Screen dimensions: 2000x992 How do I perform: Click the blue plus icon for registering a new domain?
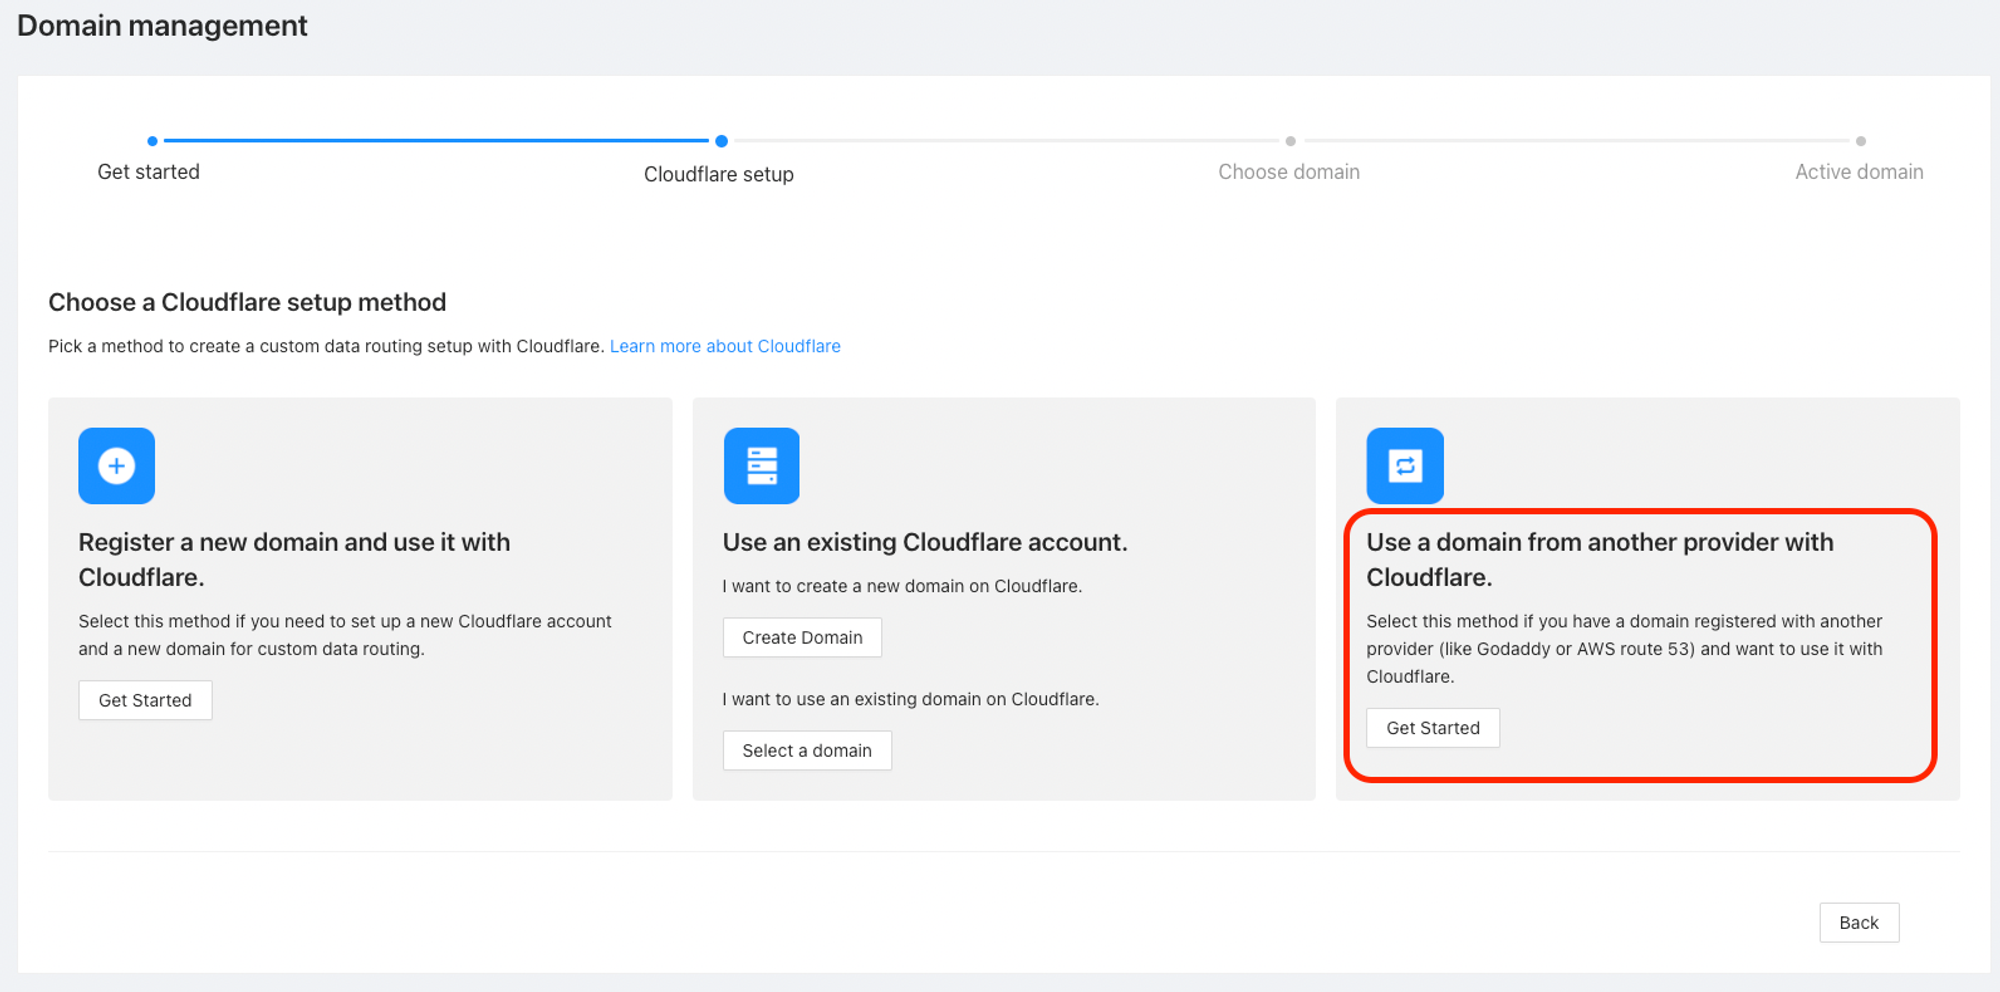point(116,466)
